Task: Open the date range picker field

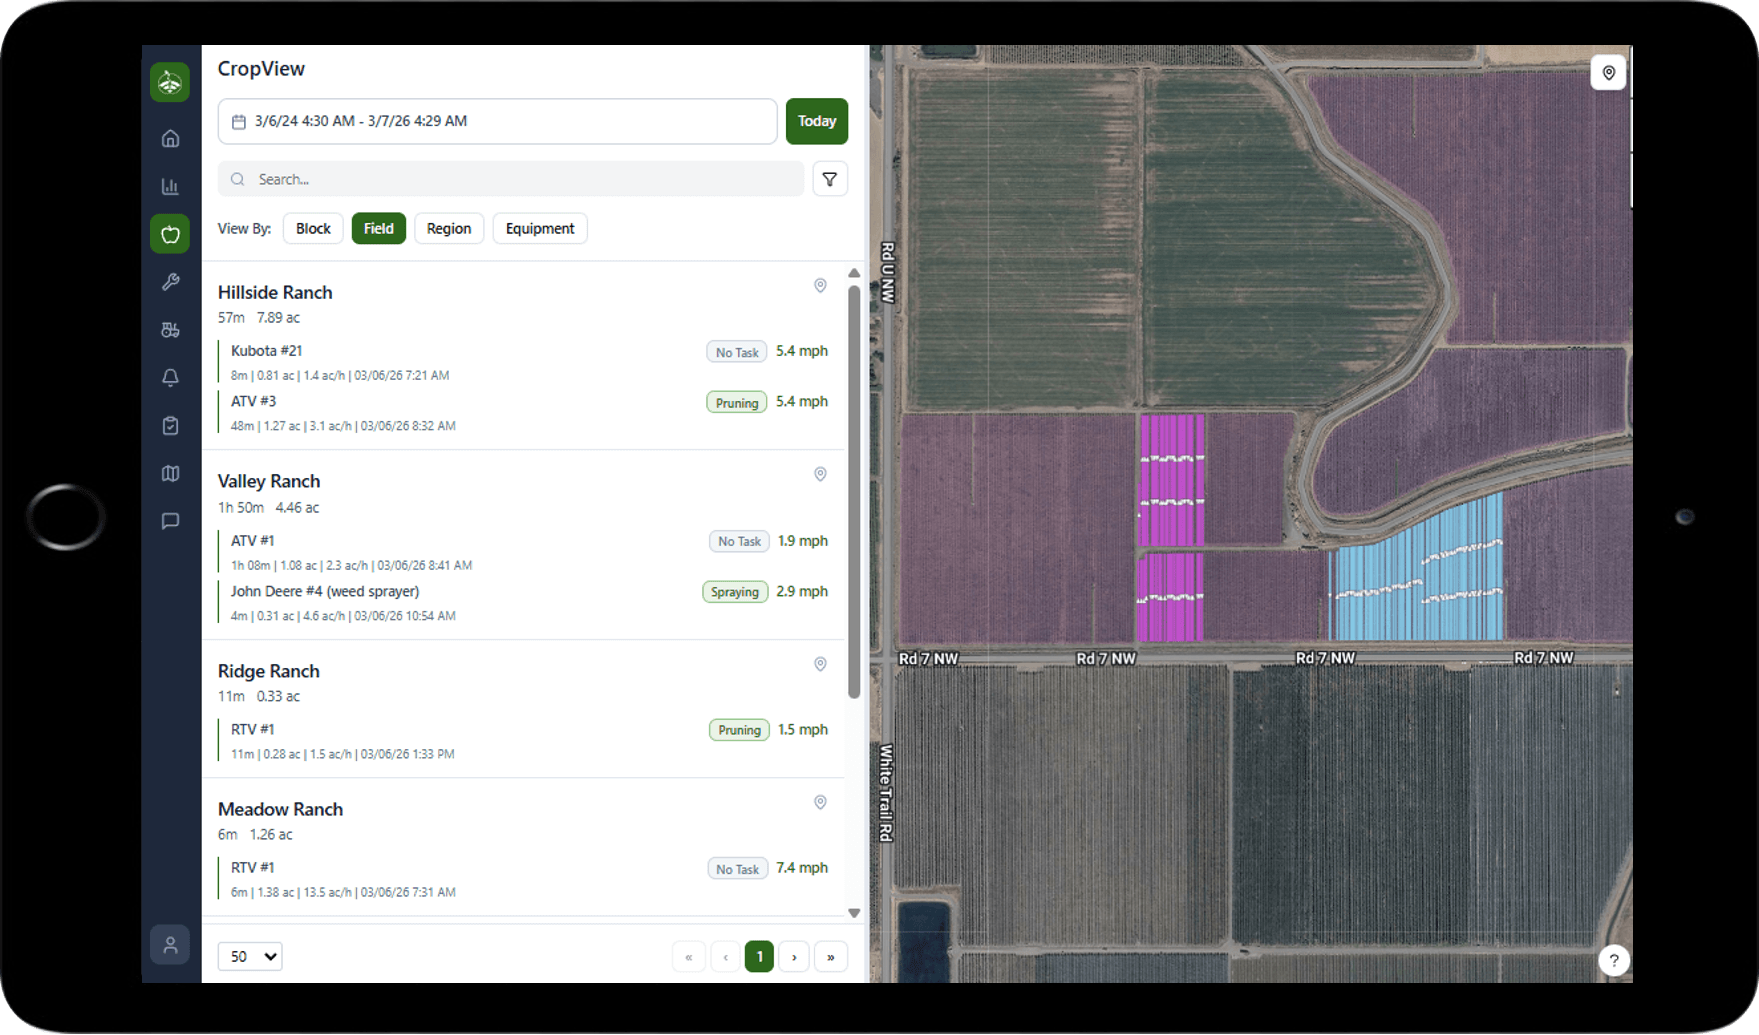Action: click(x=497, y=121)
